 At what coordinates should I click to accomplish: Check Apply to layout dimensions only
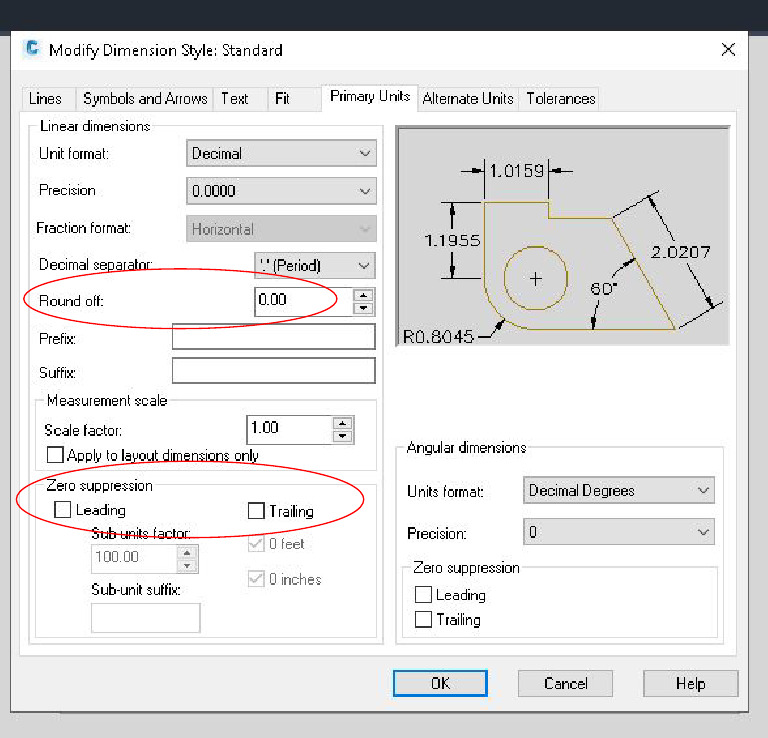(x=55, y=455)
